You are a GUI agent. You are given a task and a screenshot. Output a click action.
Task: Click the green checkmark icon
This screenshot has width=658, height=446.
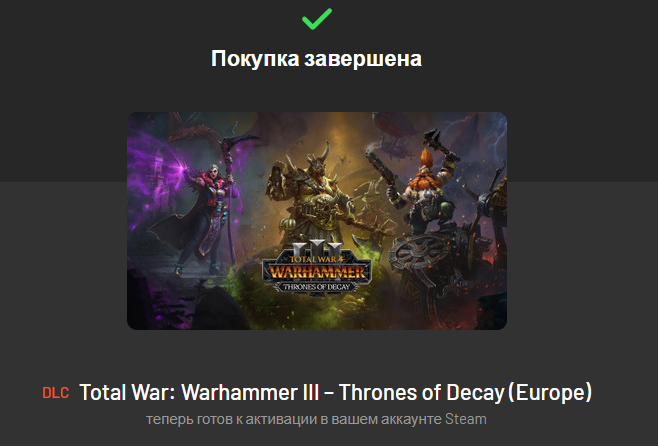(x=317, y=19)
